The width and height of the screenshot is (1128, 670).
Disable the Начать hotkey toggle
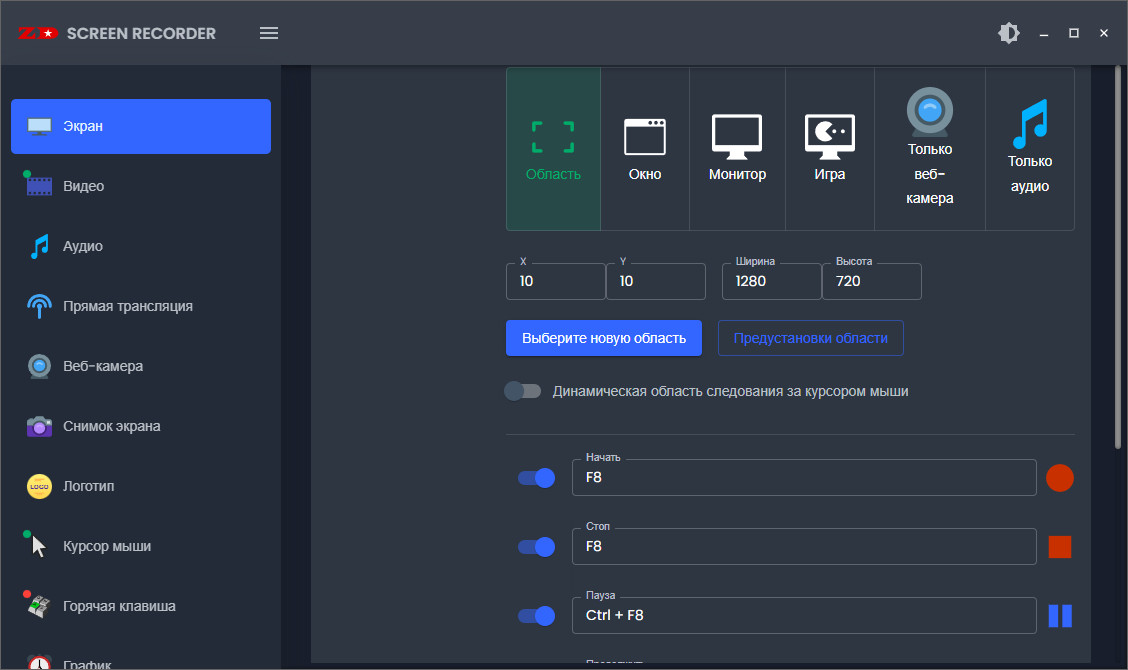coord(536,478)
